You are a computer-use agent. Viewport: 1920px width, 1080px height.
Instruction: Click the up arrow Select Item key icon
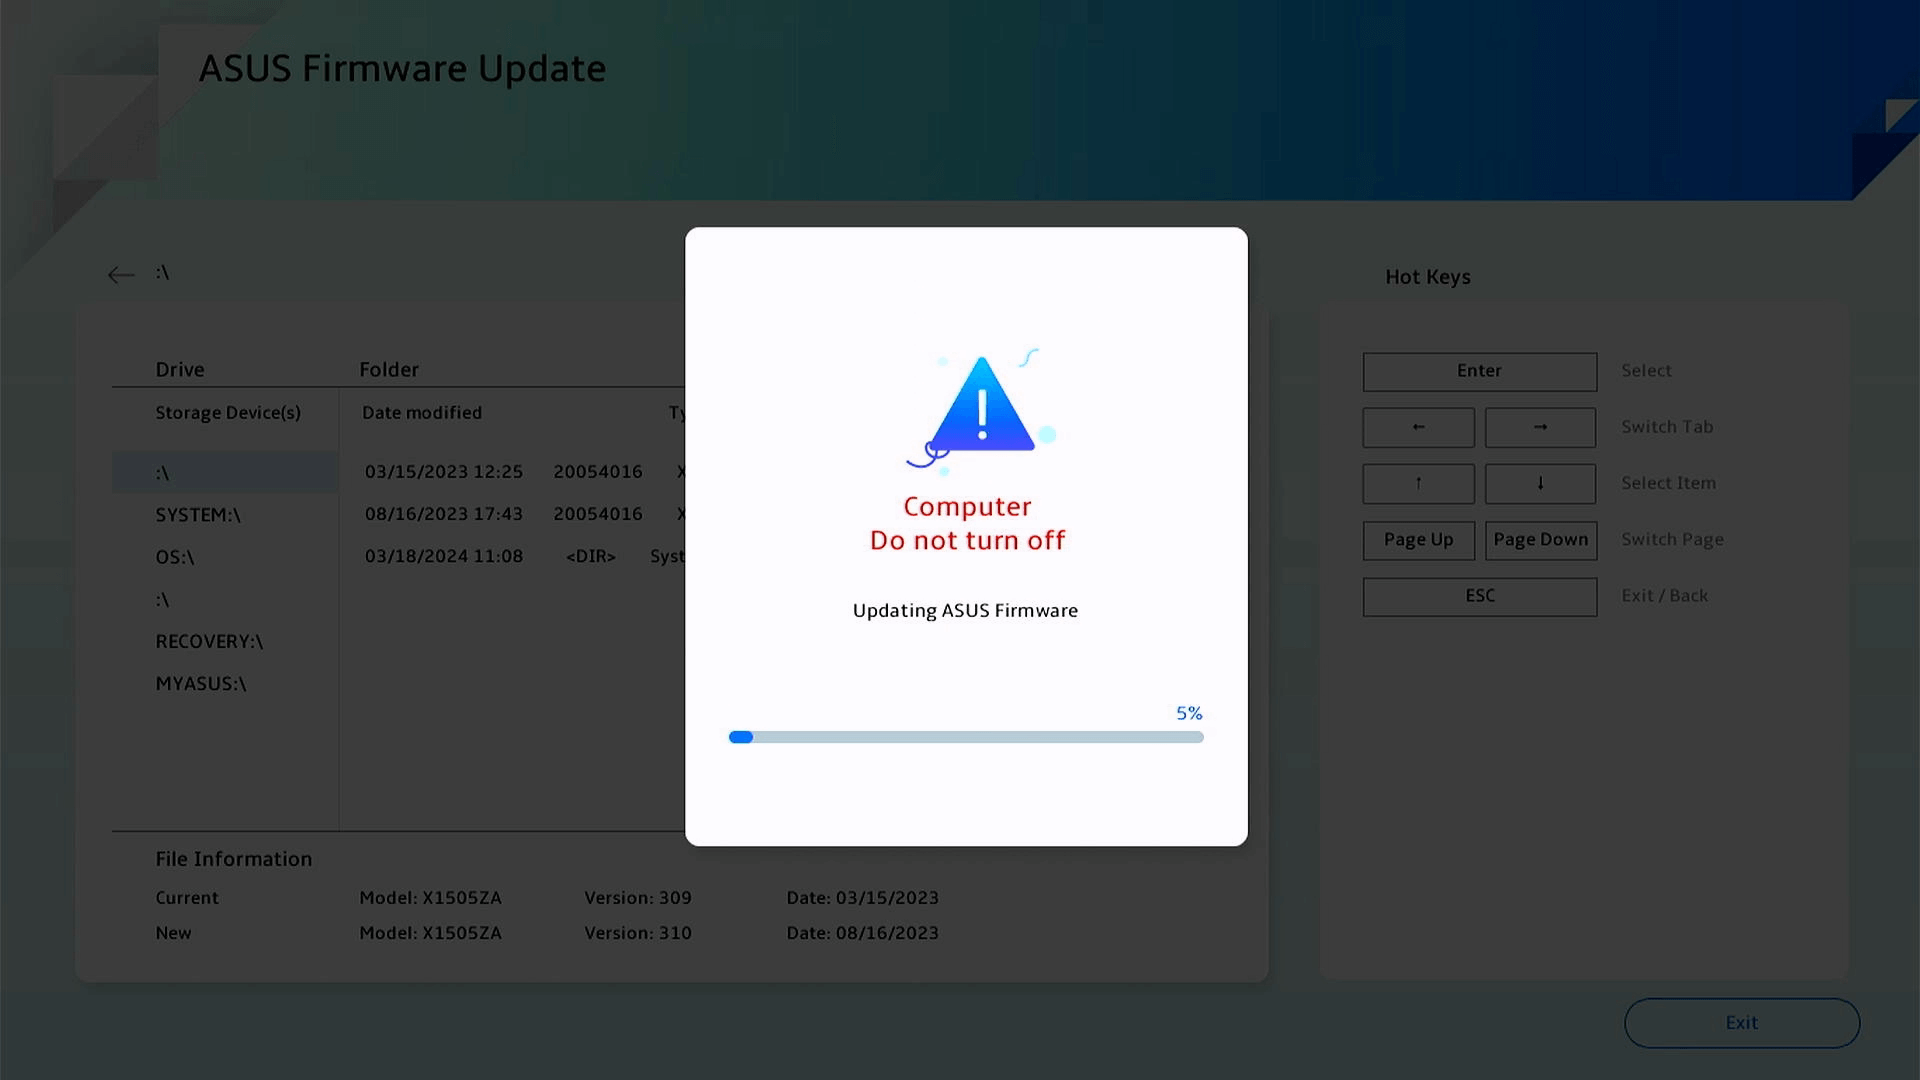click(x=1417, y=483)
